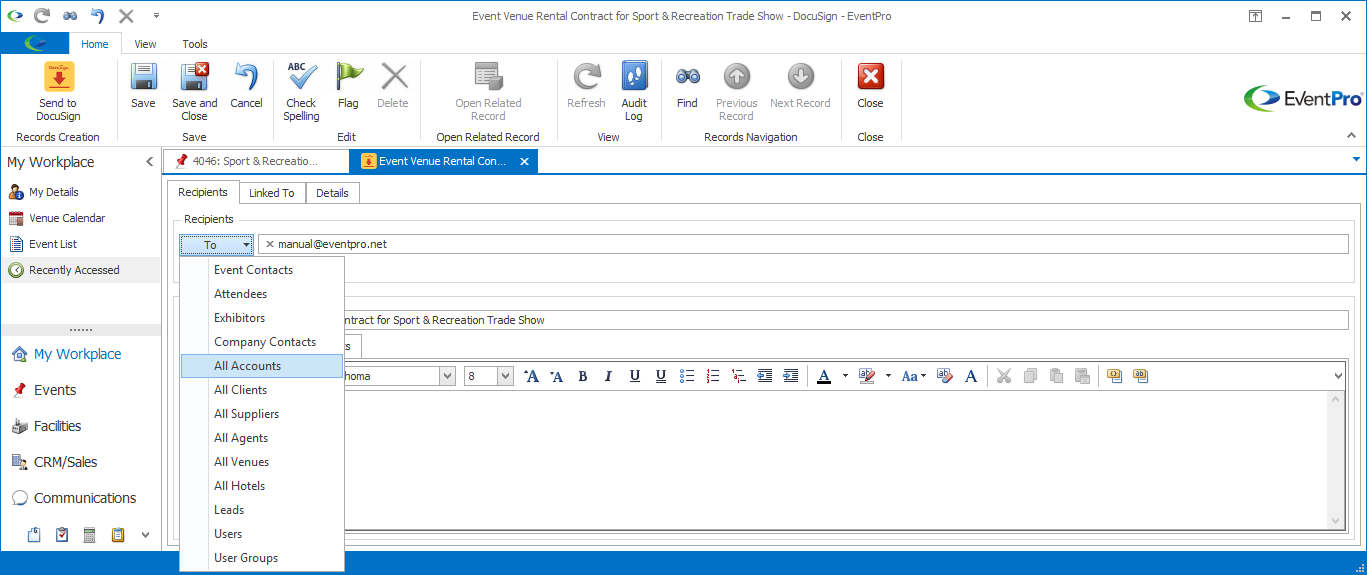Send the document to DocuSign

58,91
